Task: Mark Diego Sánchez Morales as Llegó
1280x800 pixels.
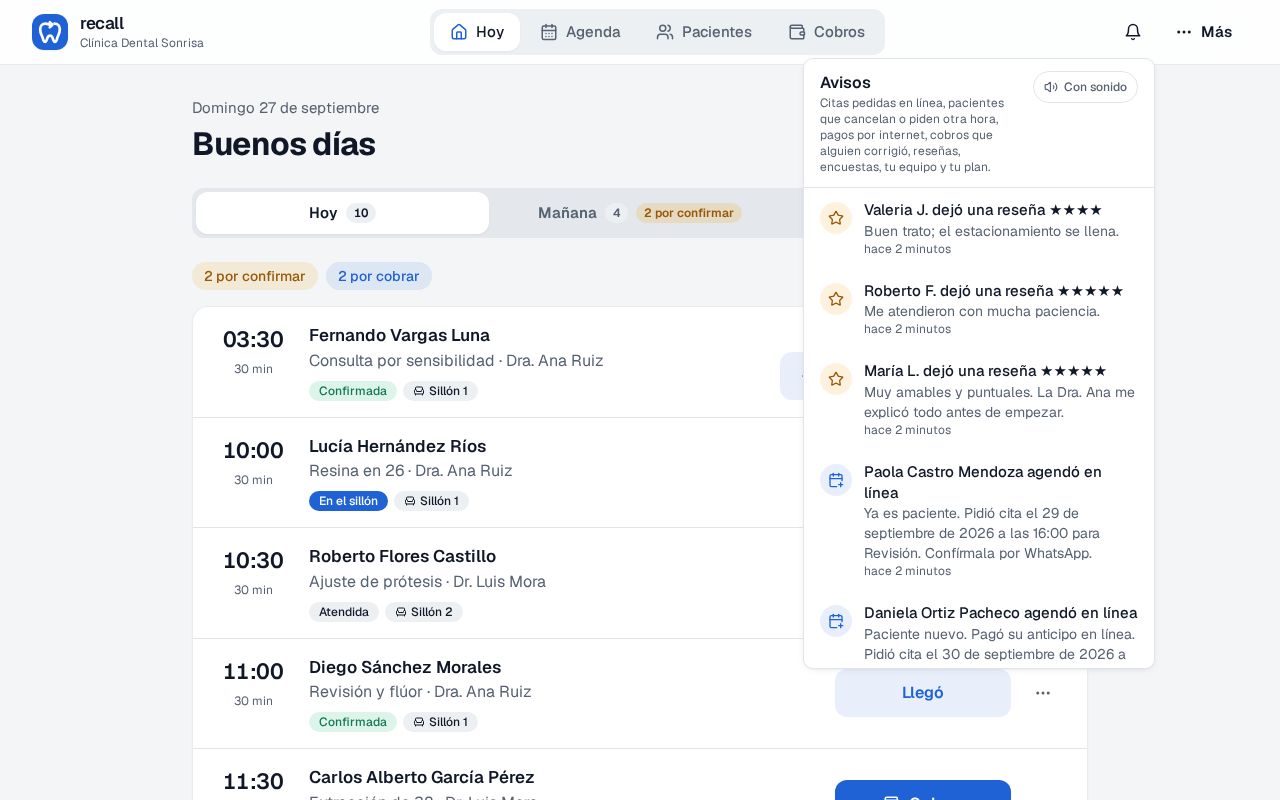Action: click(923, 693)
